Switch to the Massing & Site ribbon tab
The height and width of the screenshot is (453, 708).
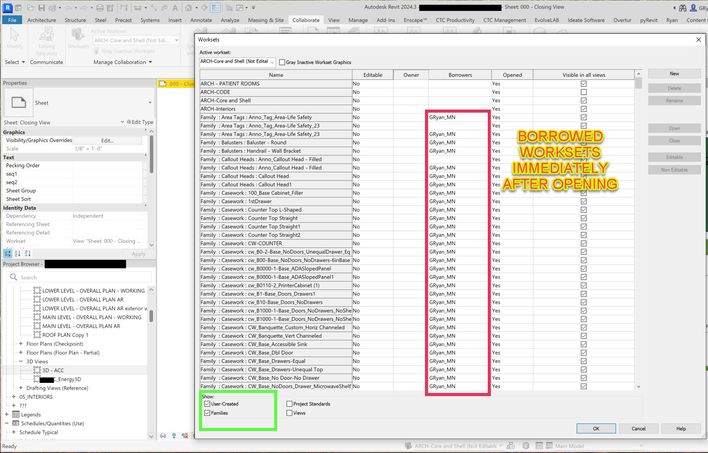click(x=266, y=20)
